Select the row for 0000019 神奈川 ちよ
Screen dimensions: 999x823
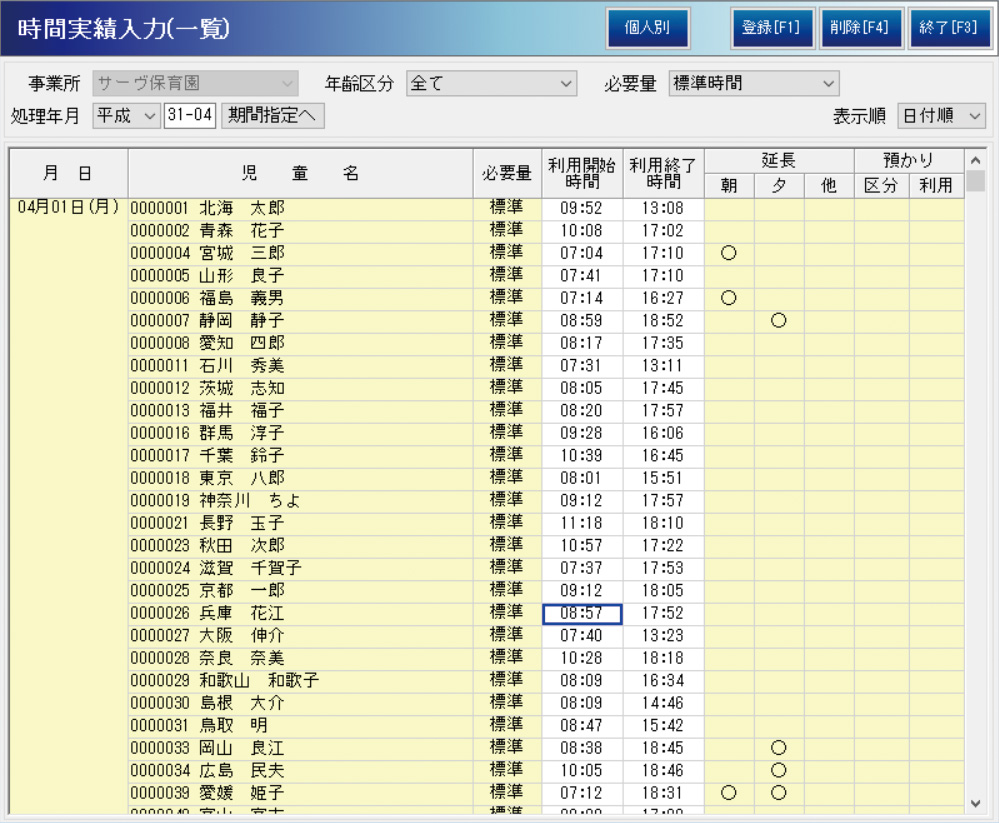click(x=300, y=500)
